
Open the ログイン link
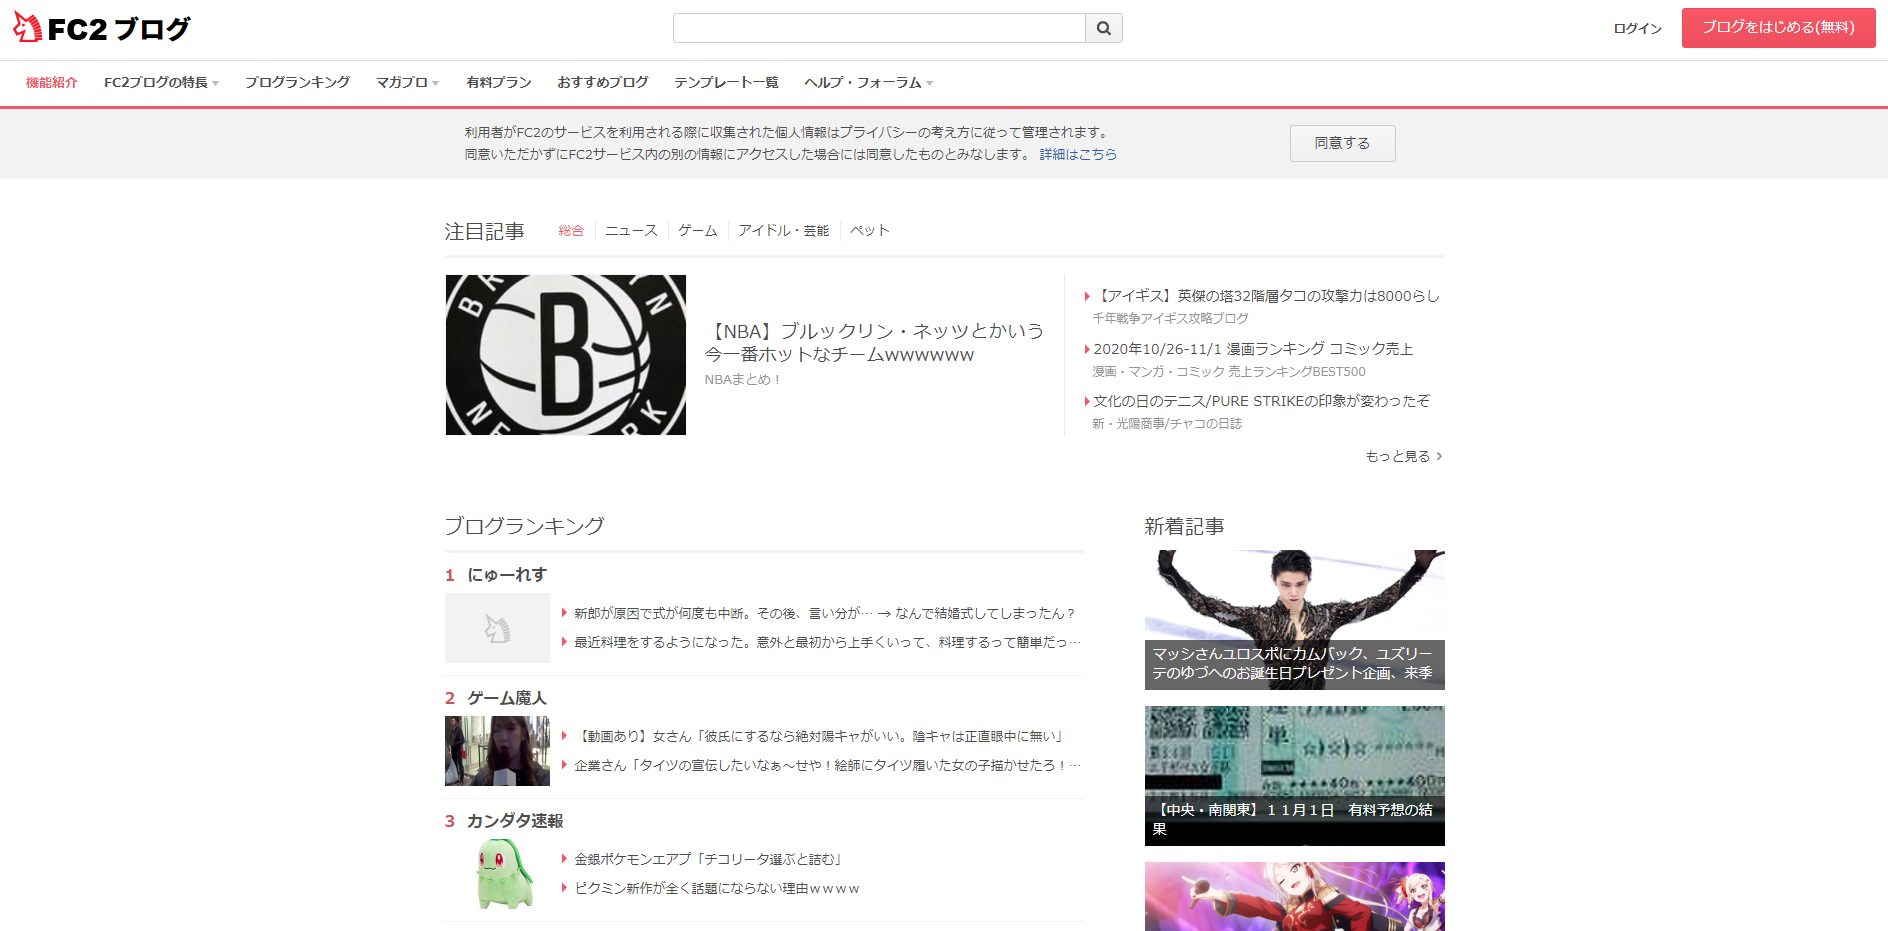1637,28
